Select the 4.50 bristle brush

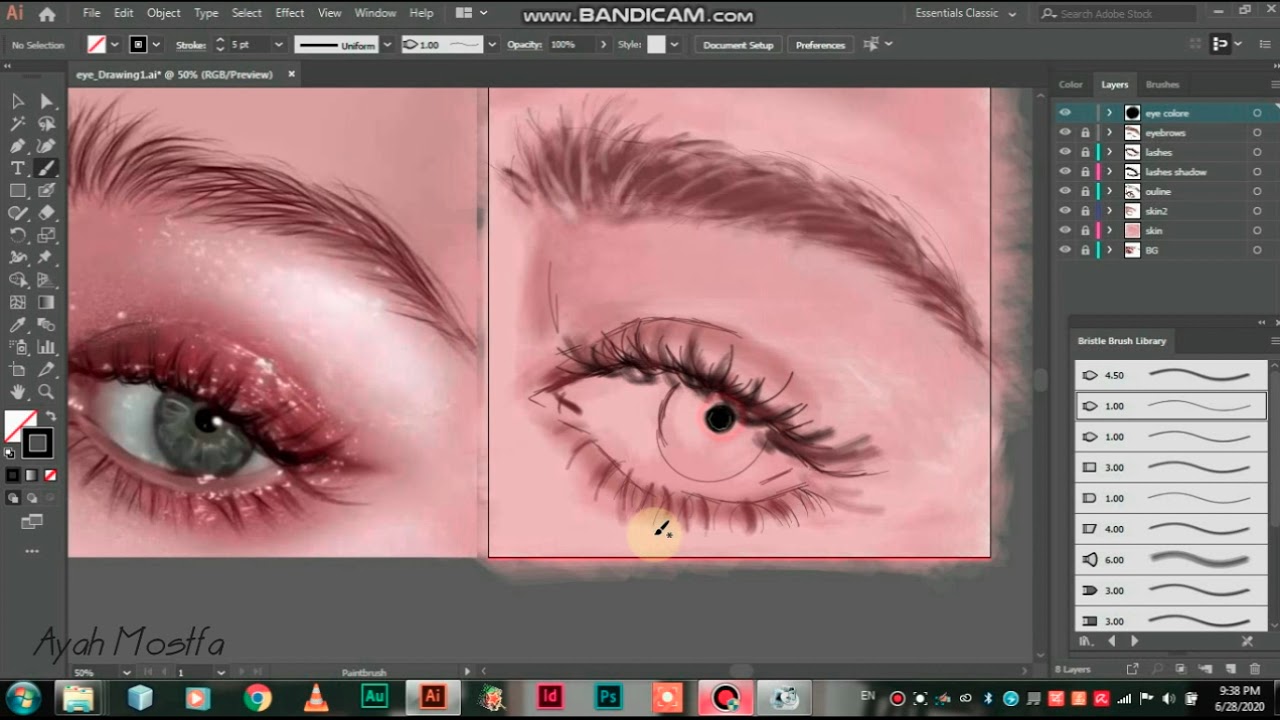[x=1171, y=375]
